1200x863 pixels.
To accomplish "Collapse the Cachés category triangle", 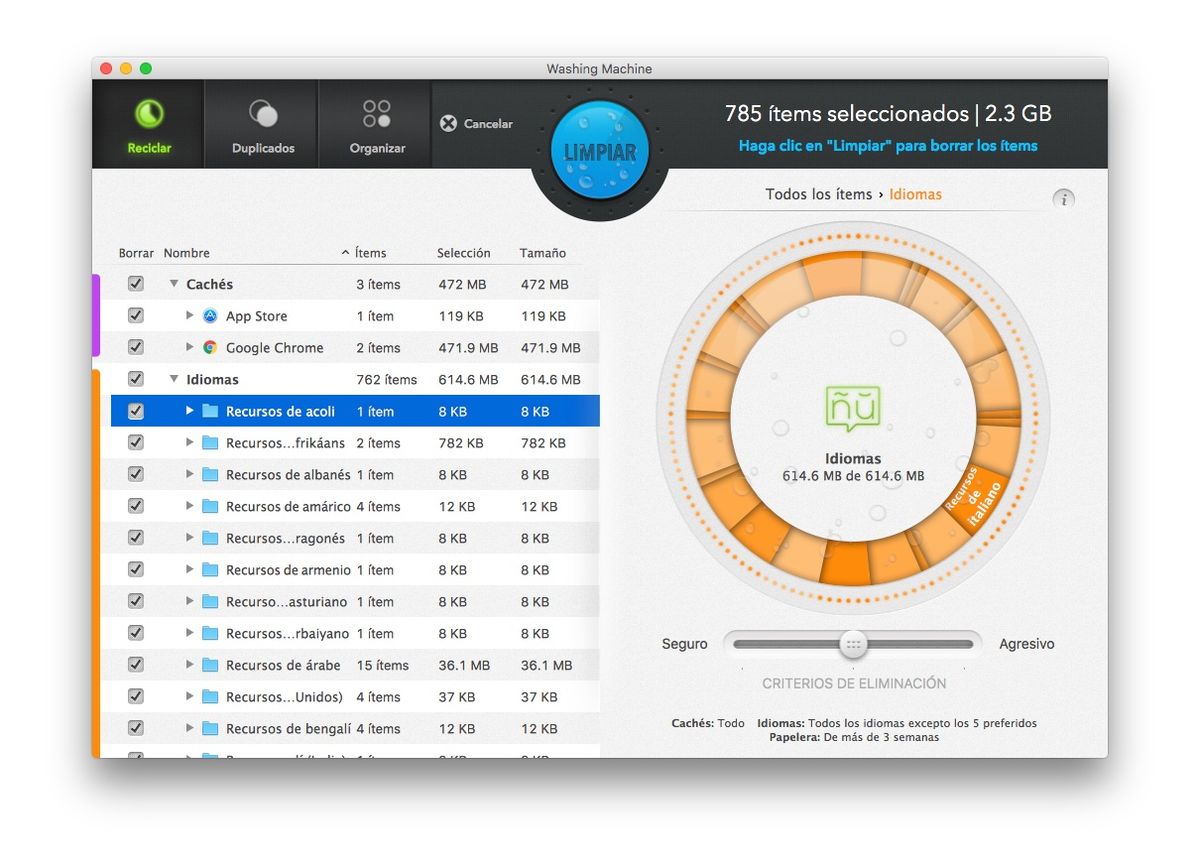I will pyautogui.click(x=173, y=283).
